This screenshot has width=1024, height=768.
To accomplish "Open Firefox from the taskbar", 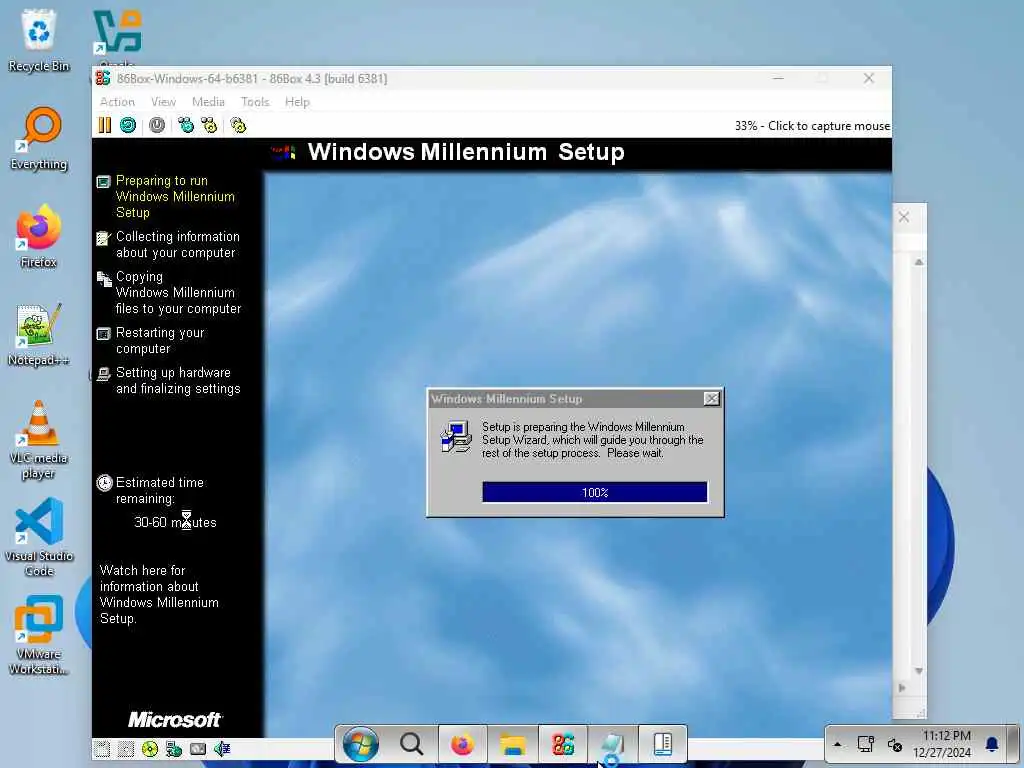I will tap(462, 744).
